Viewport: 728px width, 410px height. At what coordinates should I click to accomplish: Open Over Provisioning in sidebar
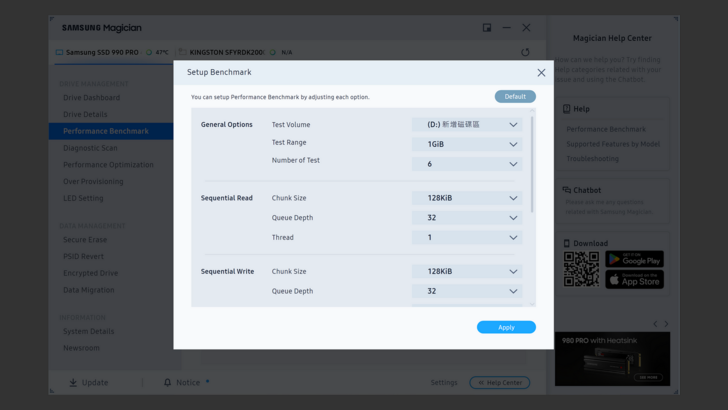click(x=93, y=181)
